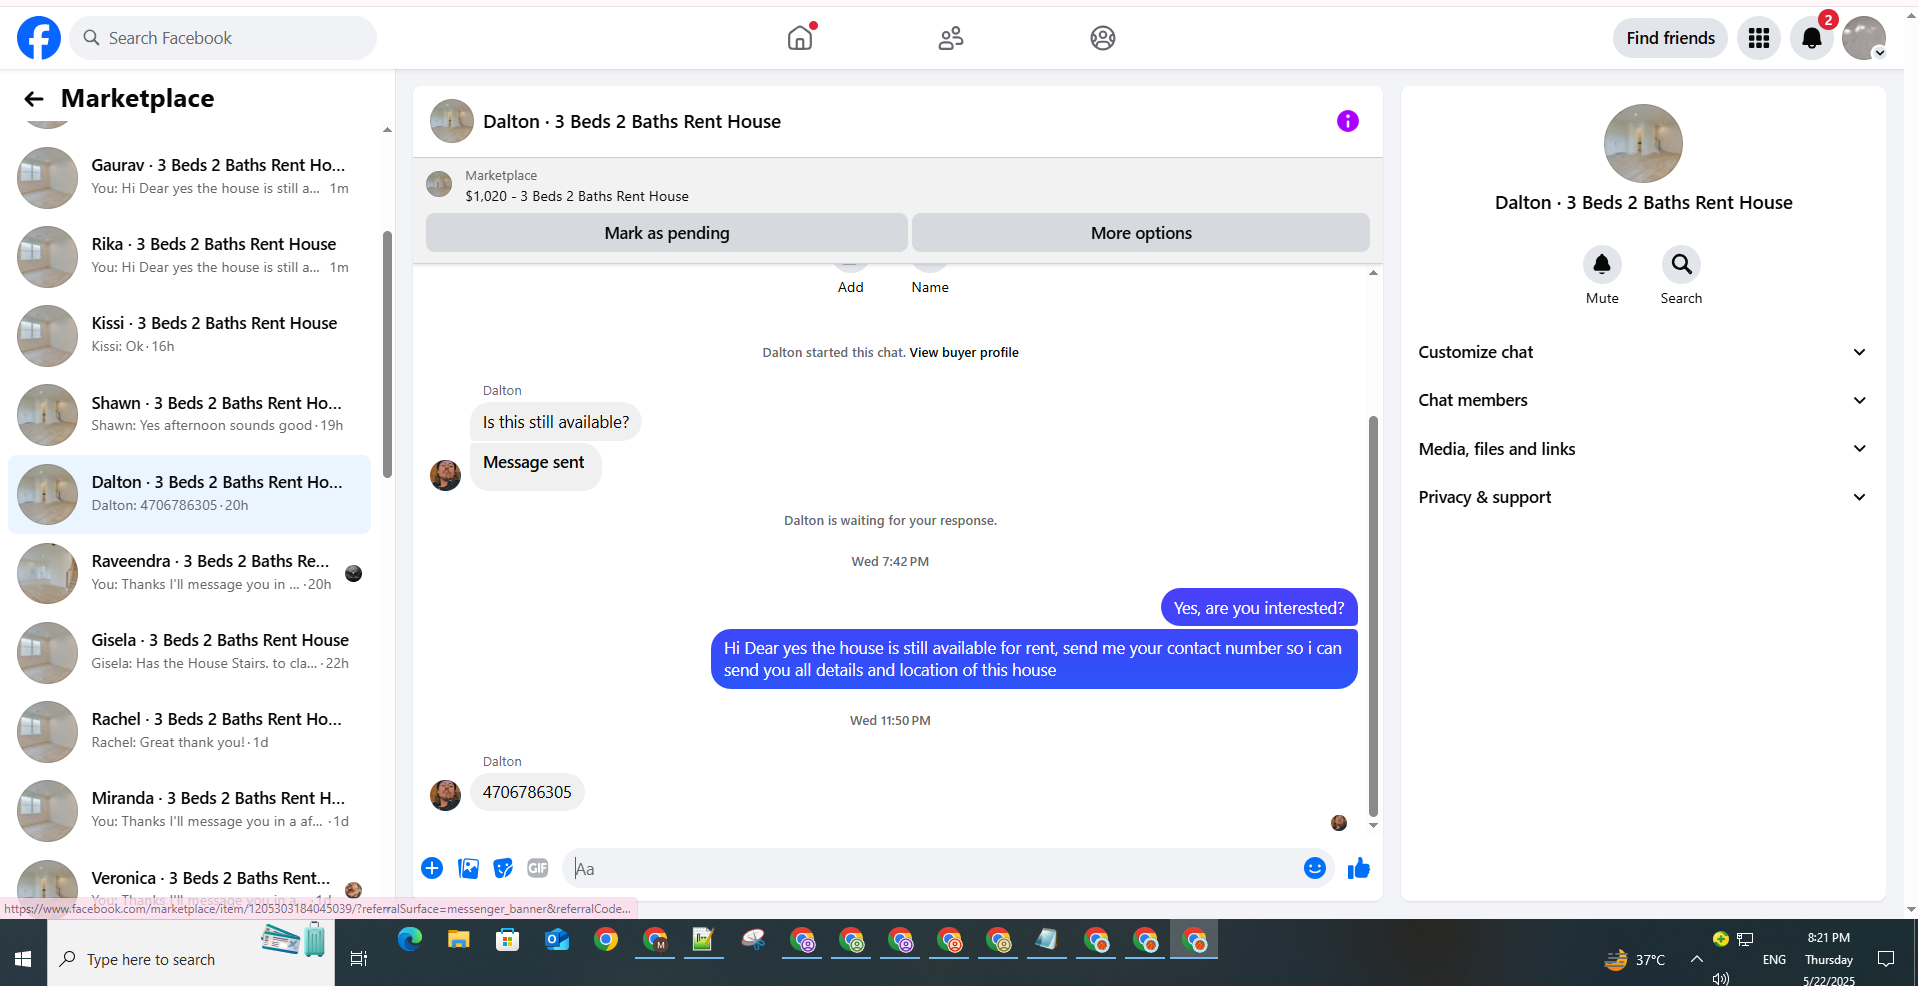The width and height of the screenshot is (1918, 986).
Task: Open Gaurav's rent house conversation
Action: pyautogui.click(x=190, y=177)
